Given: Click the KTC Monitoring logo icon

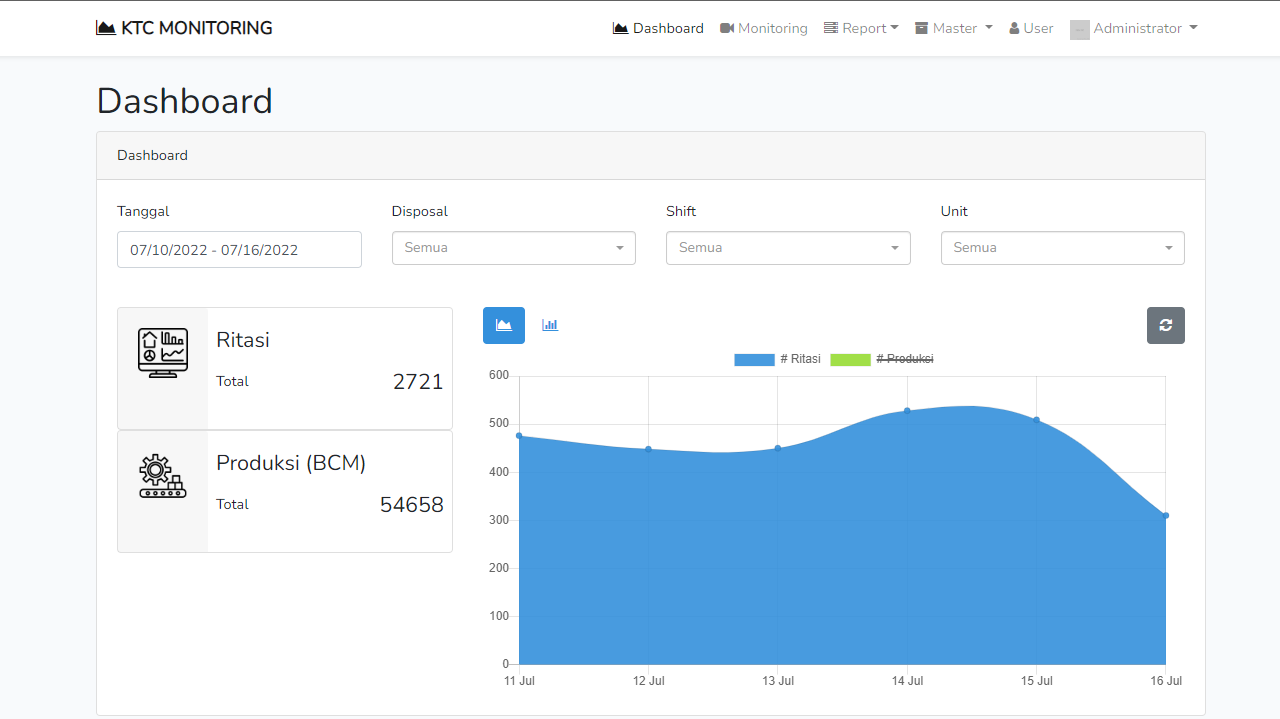Looking at the screenshot, I should pos(106,28).
